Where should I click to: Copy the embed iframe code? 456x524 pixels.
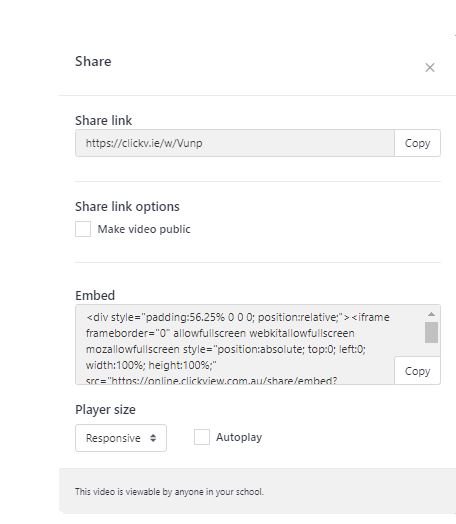pos(417,371)
